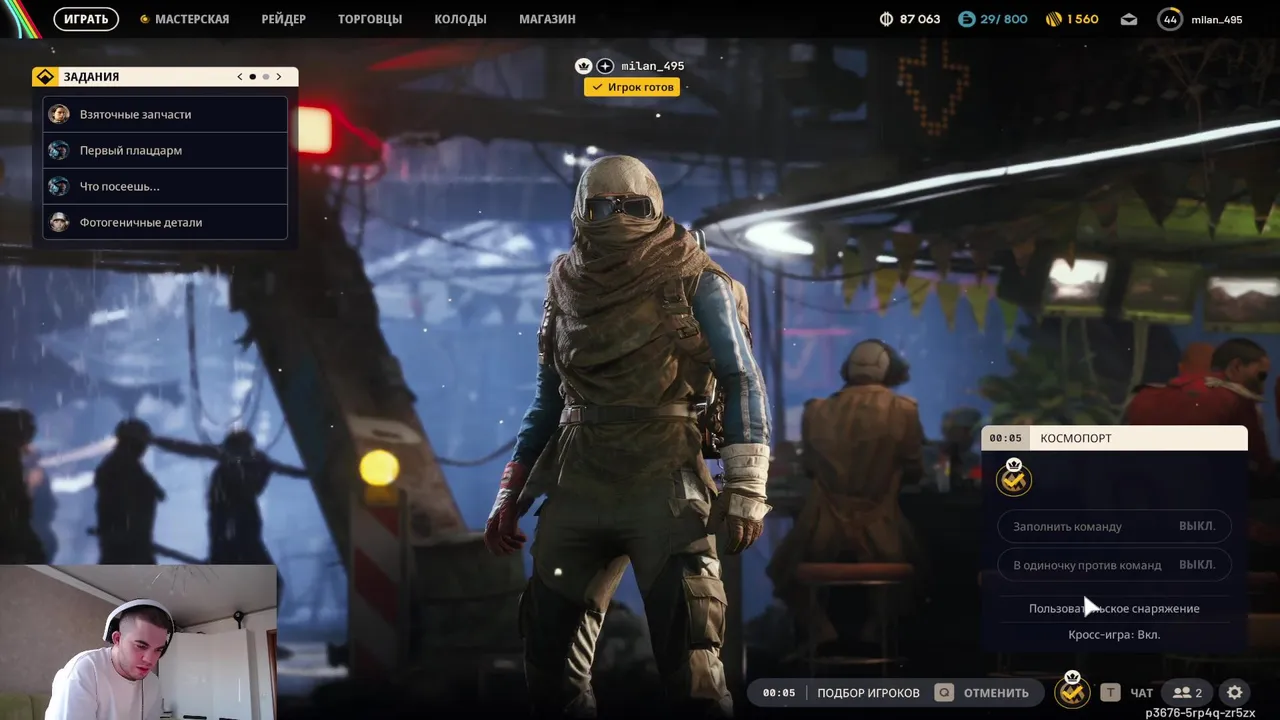This screenshot has width=1280, height=720.
Task: Click the T key icon for chat
Action: [1110, 692]
